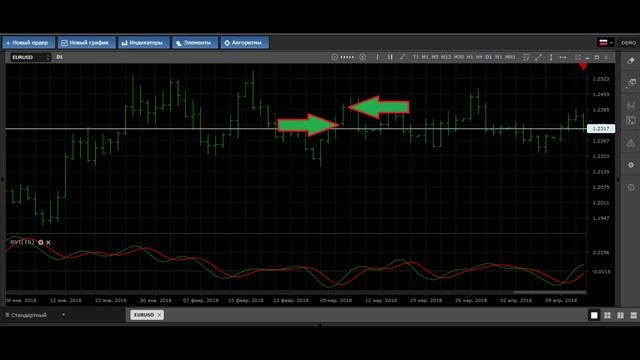Switch to the line chart type
Image resolution: width=640 pixels, height=360 pixels.
point(377,57)
